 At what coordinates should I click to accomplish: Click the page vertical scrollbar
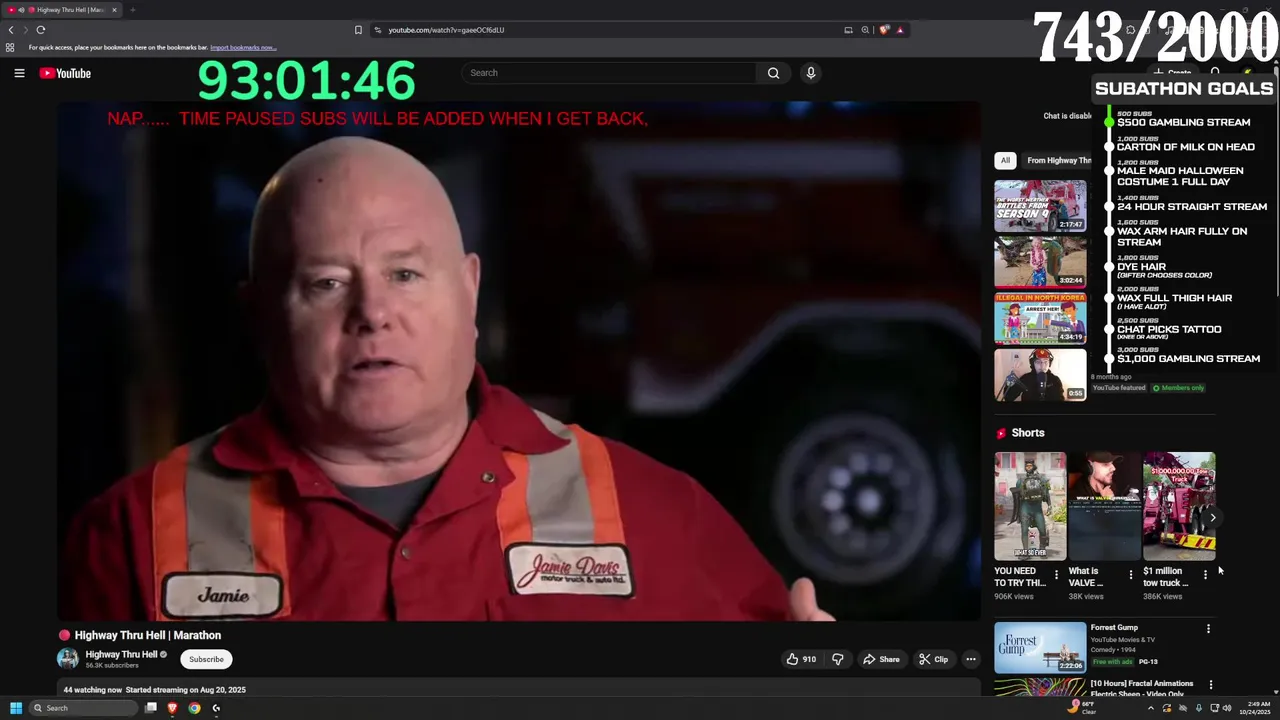pos(1276,380)
